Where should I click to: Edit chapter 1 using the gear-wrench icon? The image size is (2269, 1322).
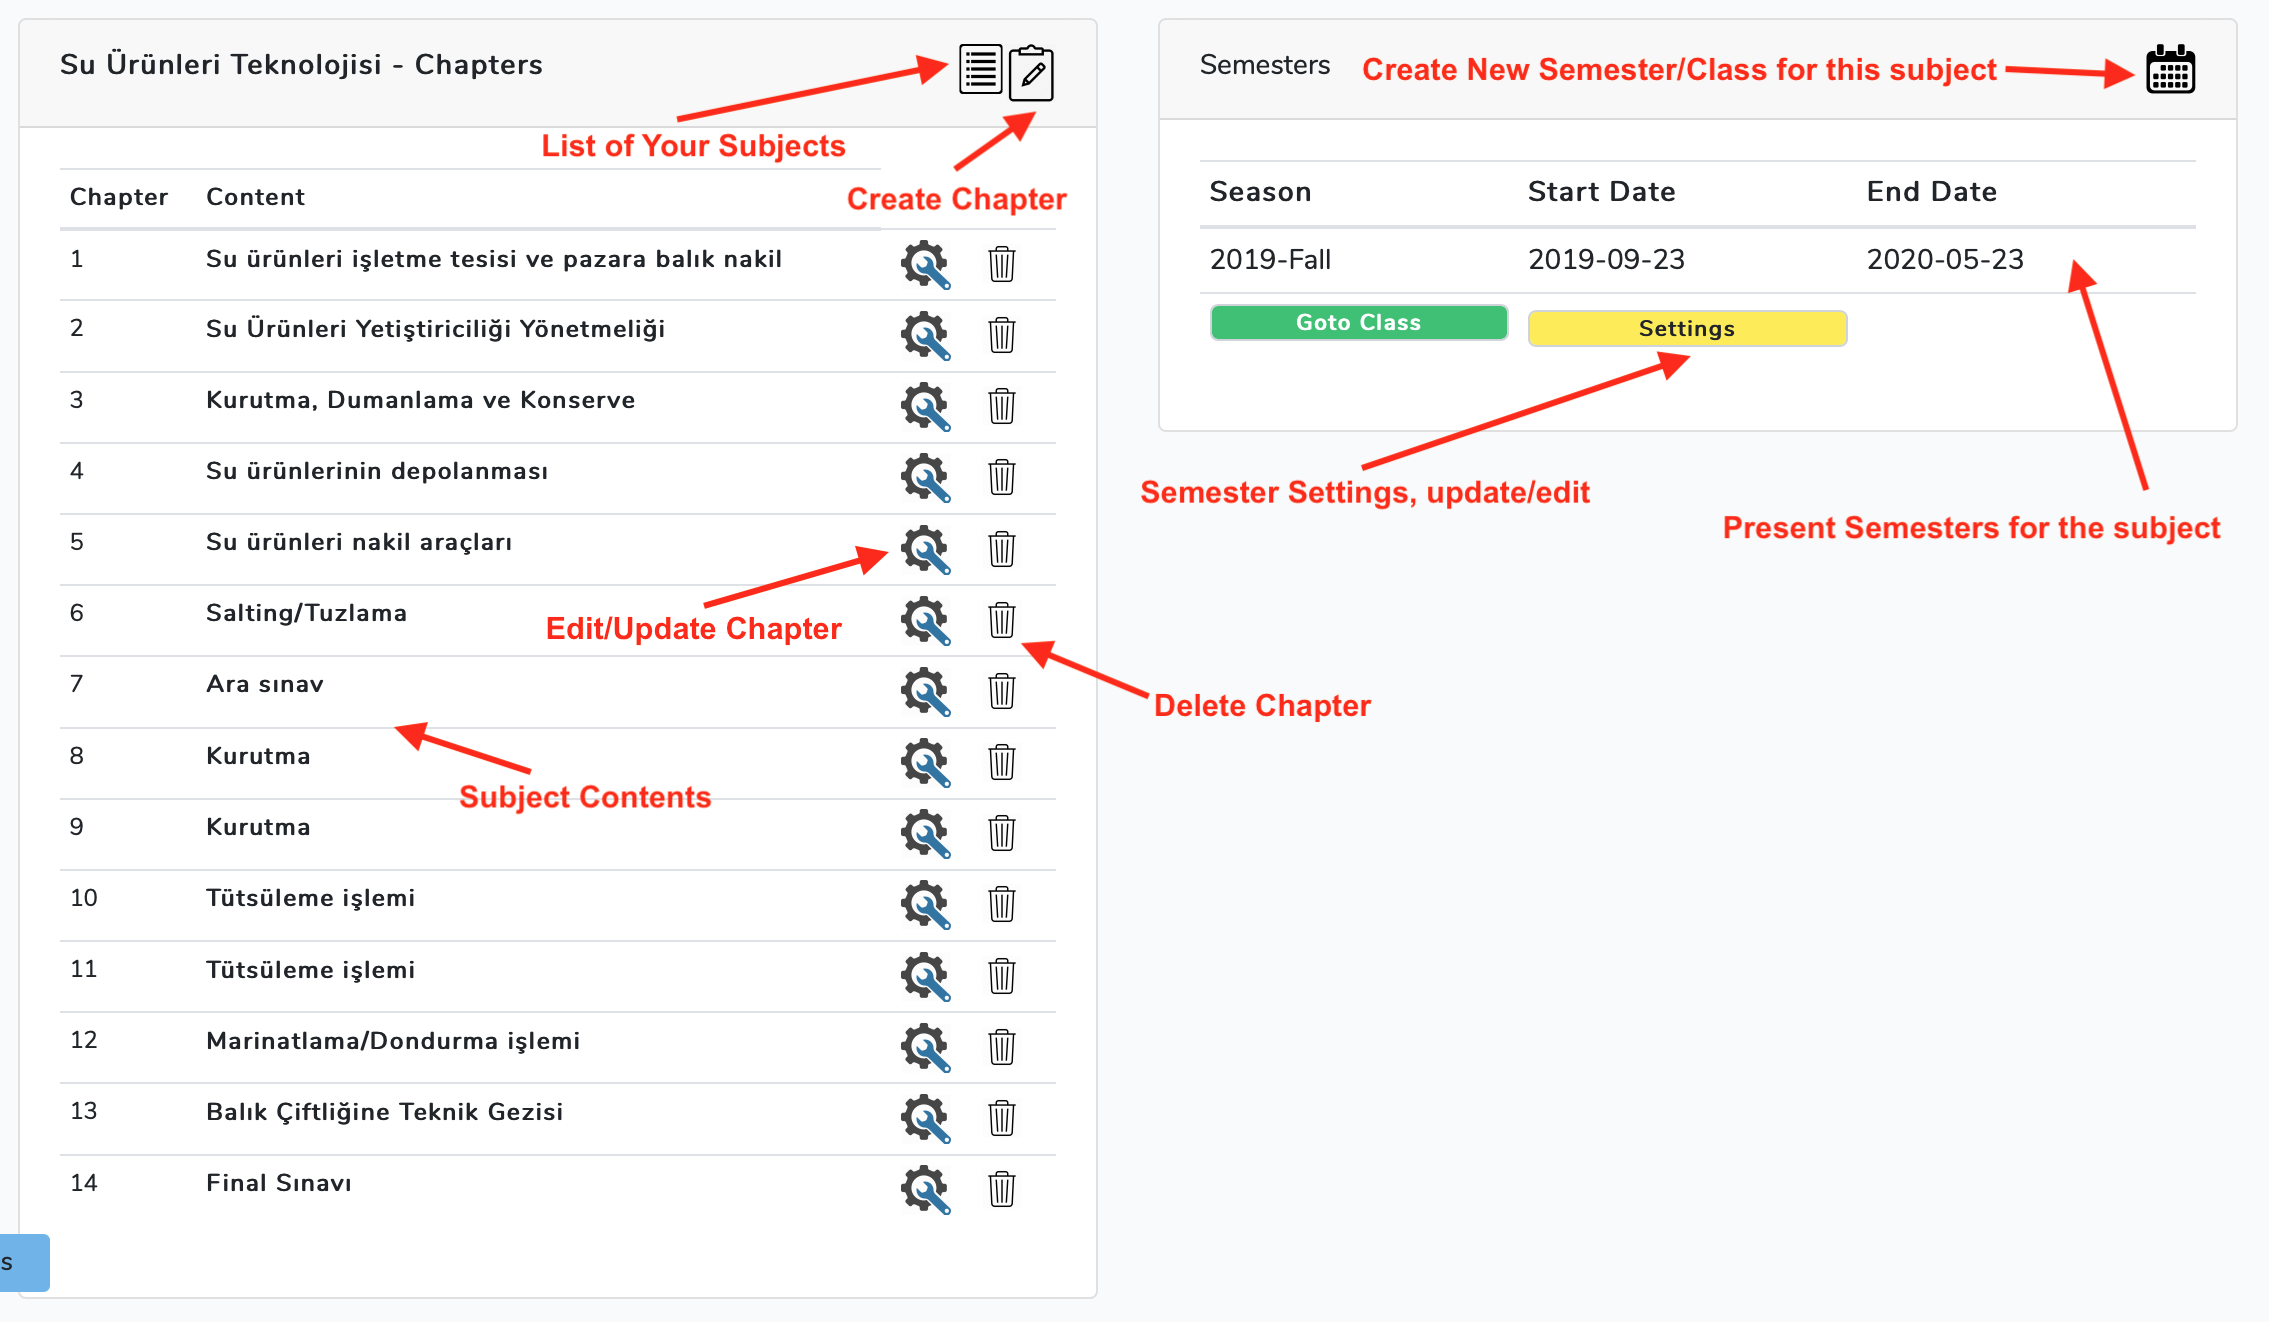click(x=925, y=265)
